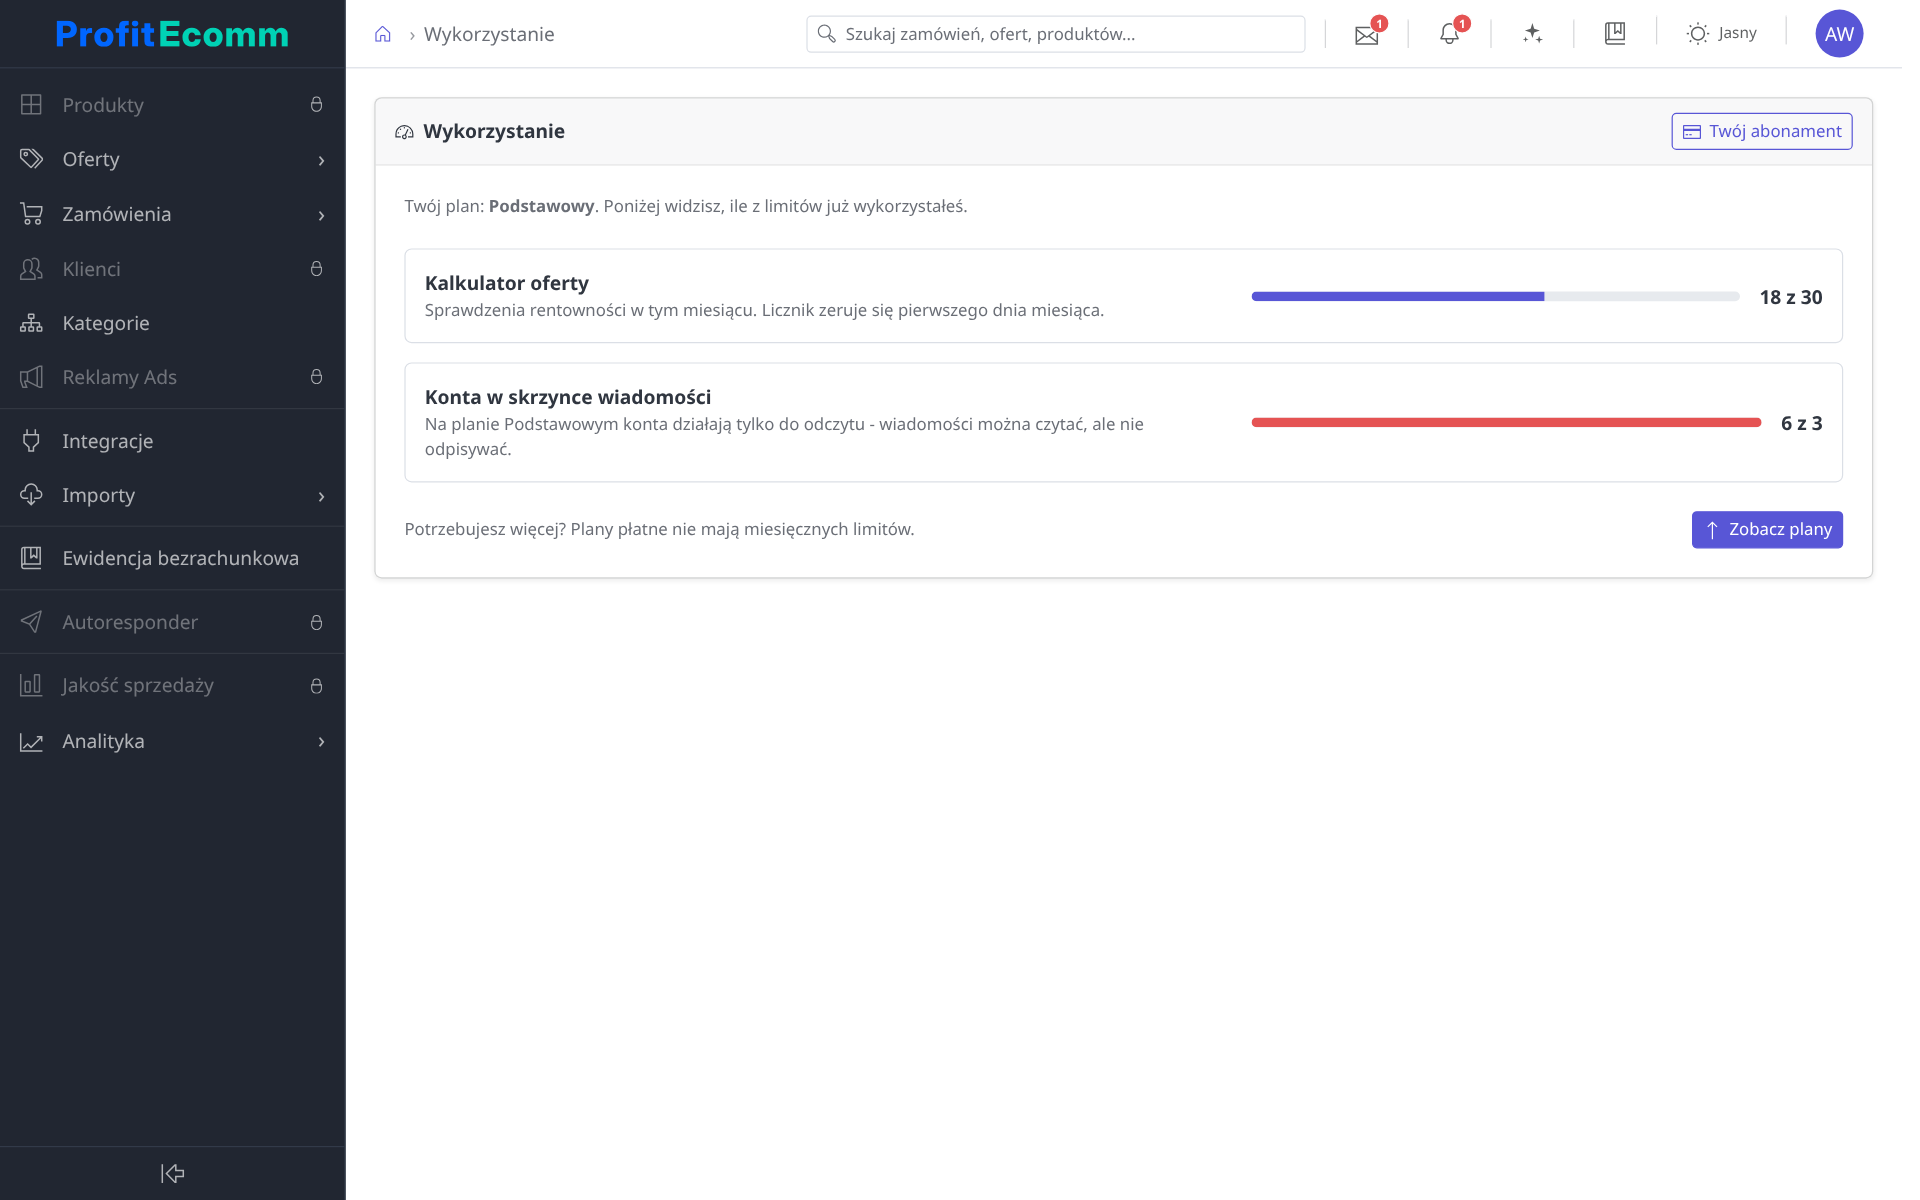Open the AW user avatar
Image resolution: width=1920 pixels, height=1200 pixels.
point(1839,34)
